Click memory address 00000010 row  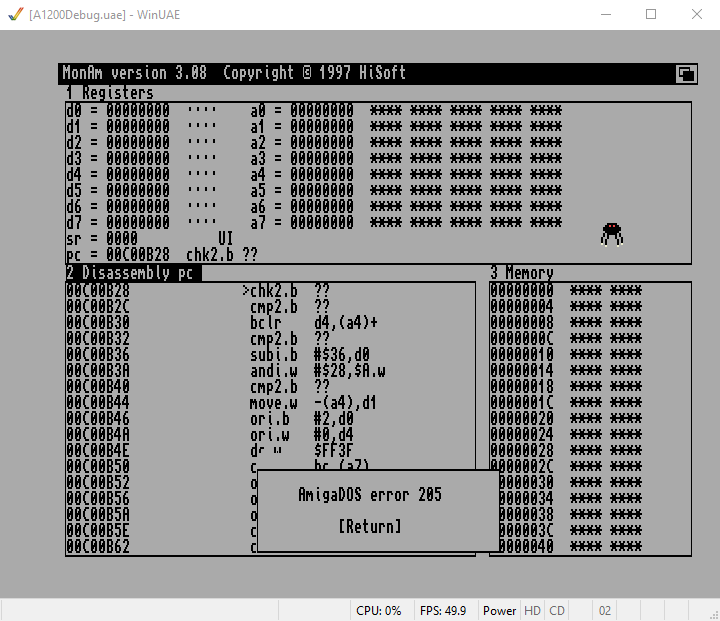tap(566, 355)
